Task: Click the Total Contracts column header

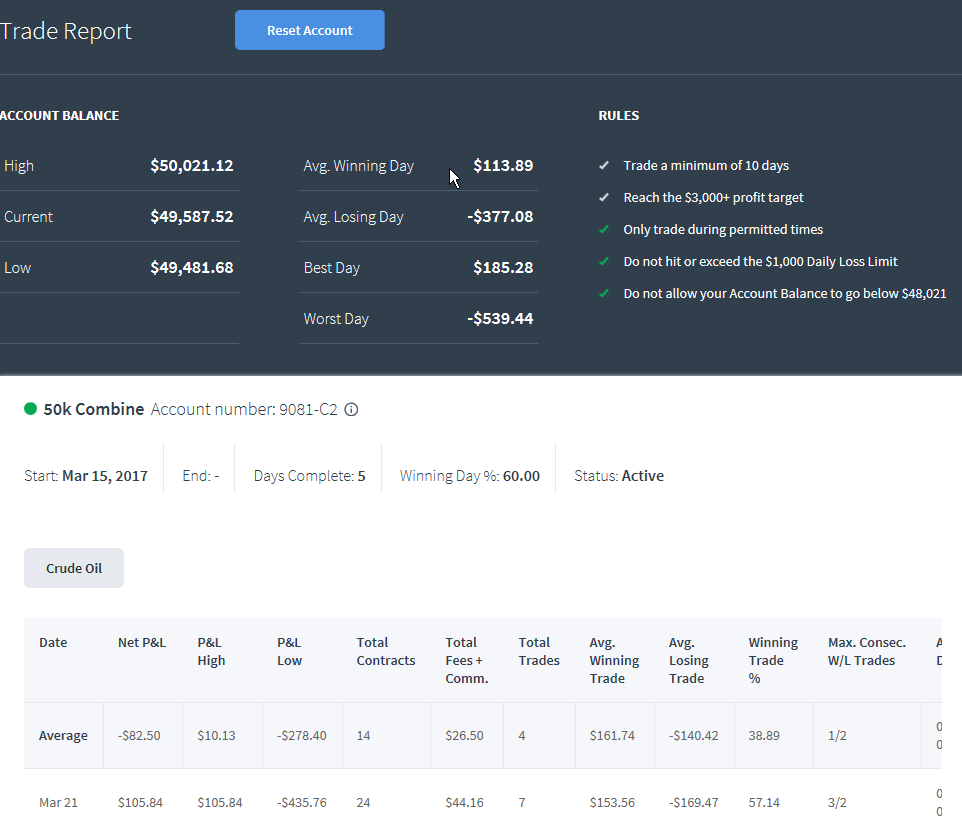Action: point(386,652)
